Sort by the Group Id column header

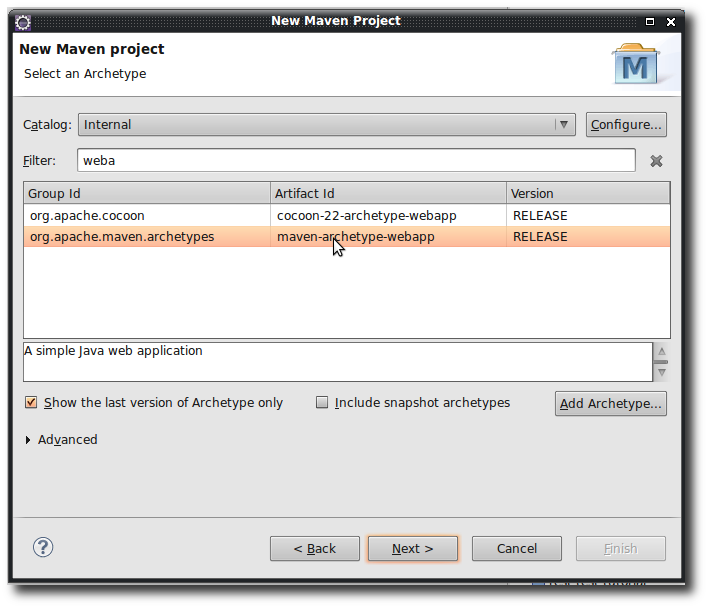click(x=147, y=193)
